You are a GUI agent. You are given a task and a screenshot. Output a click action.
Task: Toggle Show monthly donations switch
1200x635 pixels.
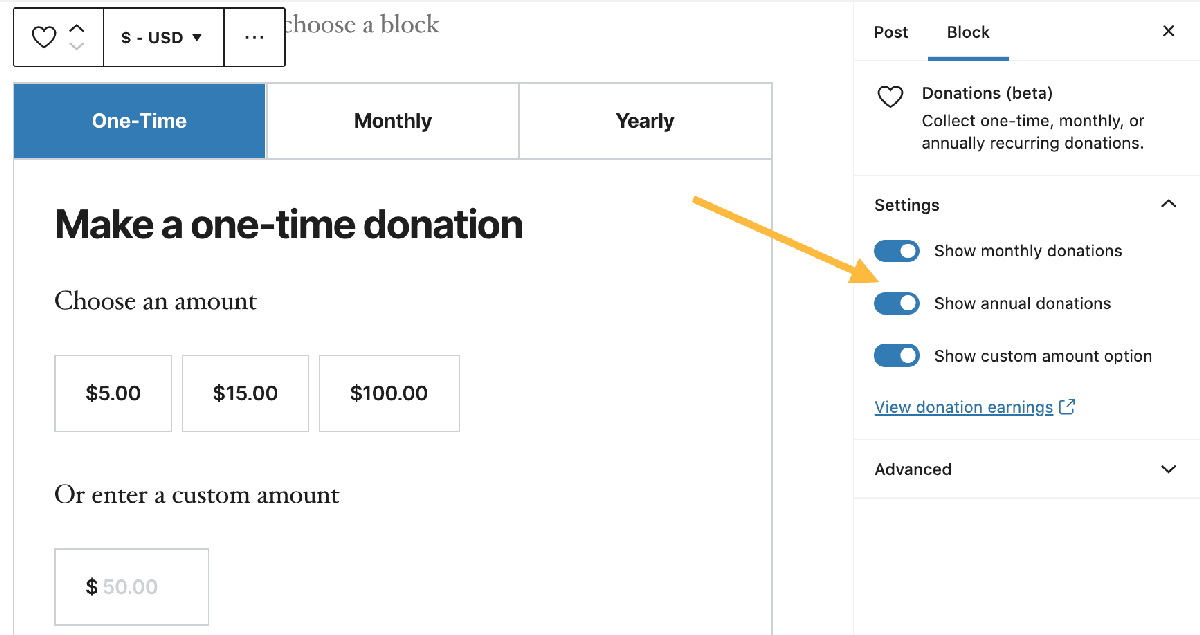[x=897, y=251]
